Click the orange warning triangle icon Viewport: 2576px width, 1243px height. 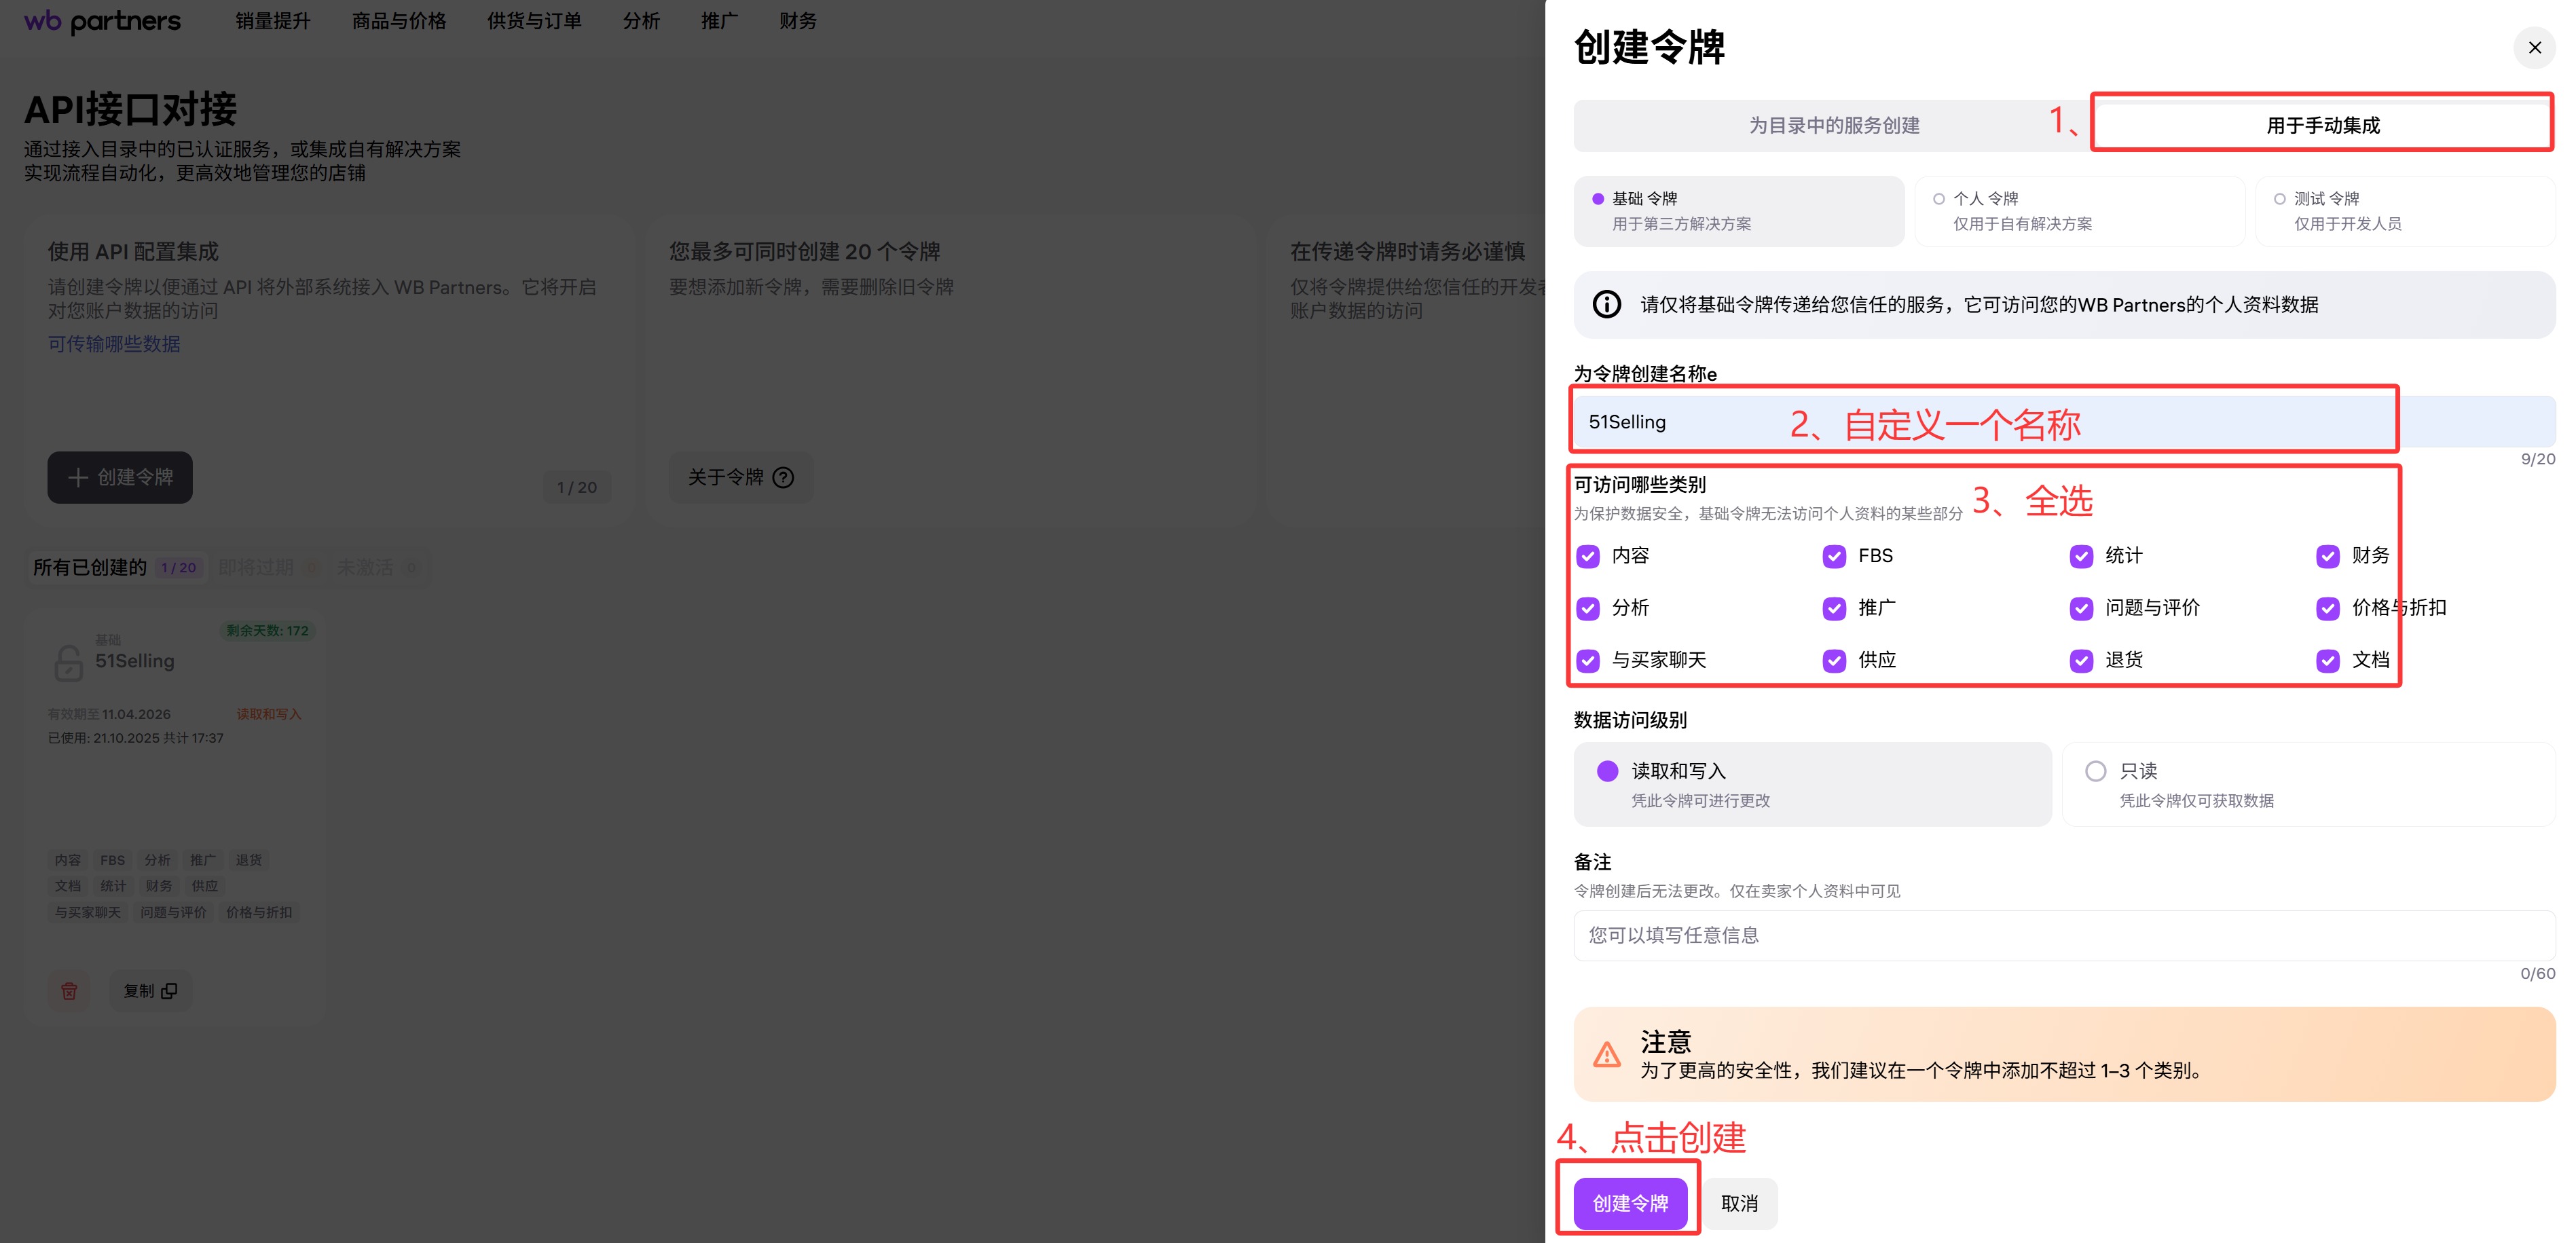(1606, 1055)
